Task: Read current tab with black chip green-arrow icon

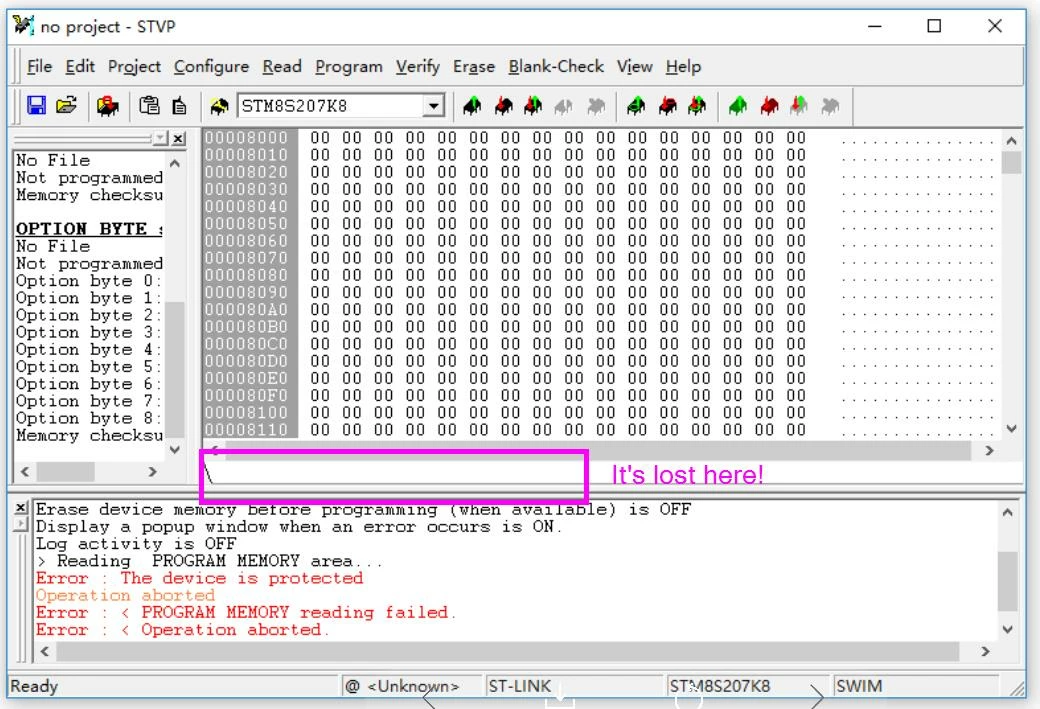Action: (x=472, y=105)
